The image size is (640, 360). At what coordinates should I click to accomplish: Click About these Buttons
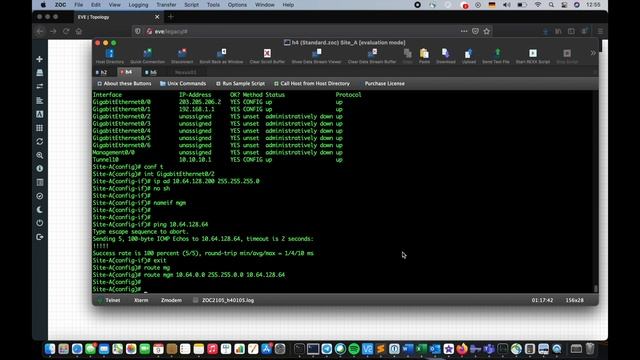coord(124,83)
